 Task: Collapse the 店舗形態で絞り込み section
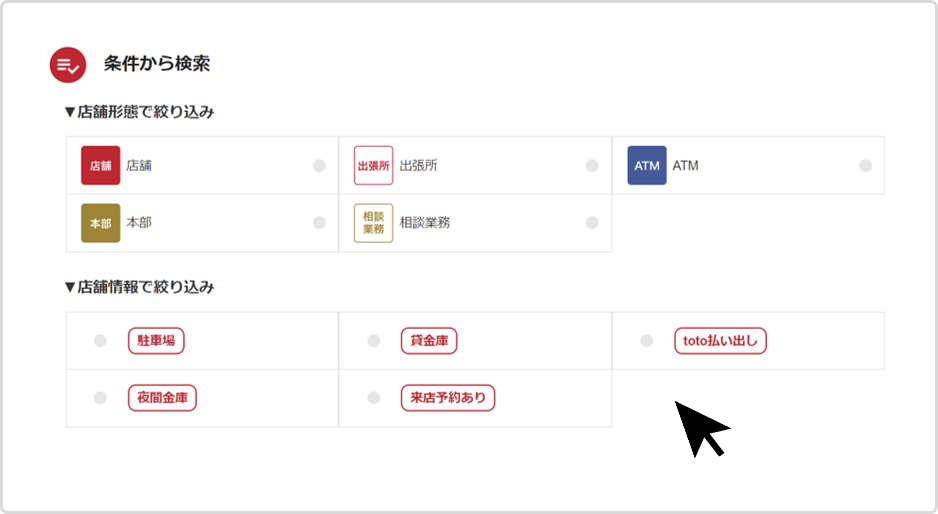pos(139,112)
